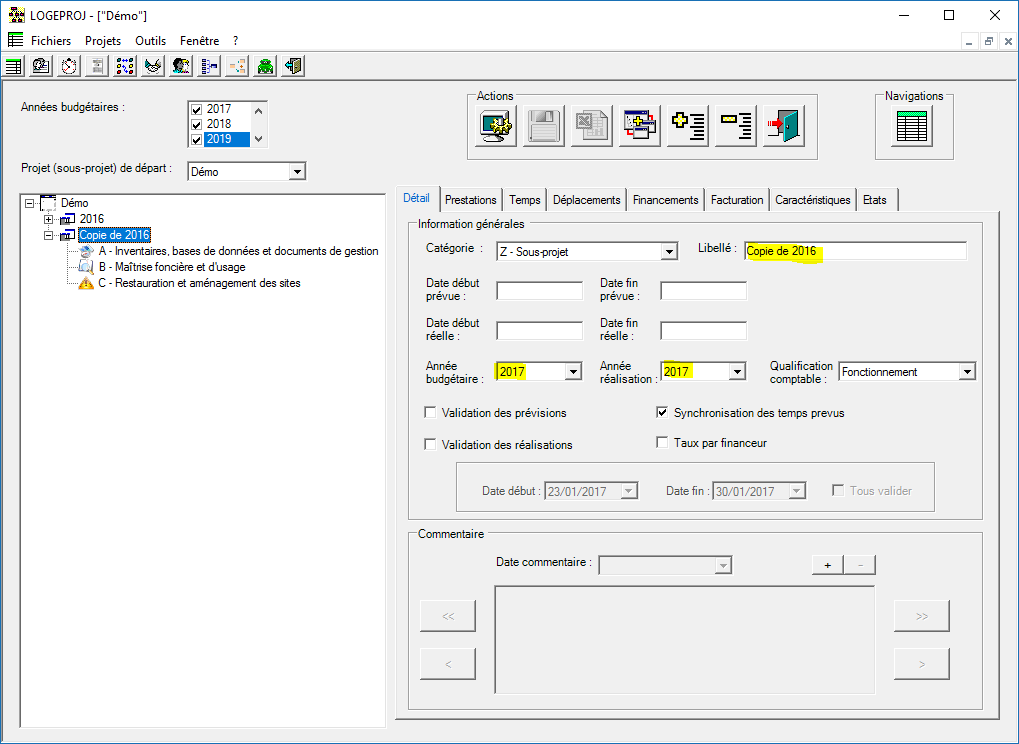Click the stopwatch icon in the top toolbar
The height and width of the screenshot is (744, 1019).
pyautogui.click(x=69, y=66)
